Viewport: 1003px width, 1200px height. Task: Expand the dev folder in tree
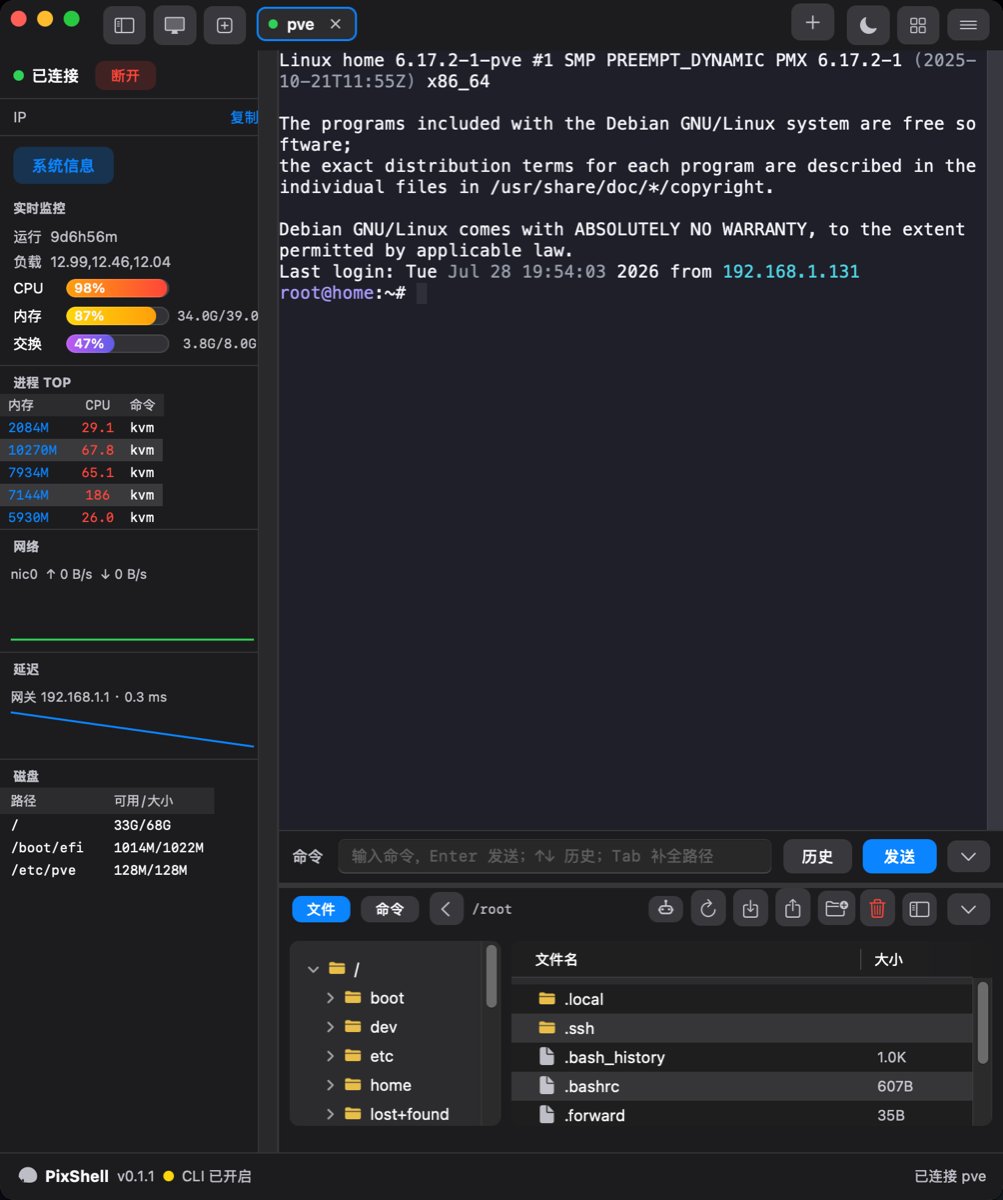330,1027
